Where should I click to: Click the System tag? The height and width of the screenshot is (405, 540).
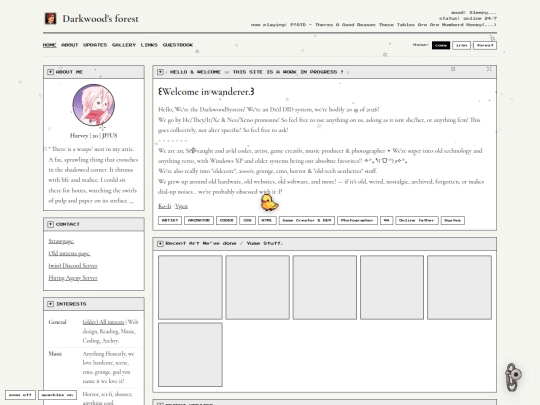click(x=453, y=220)
